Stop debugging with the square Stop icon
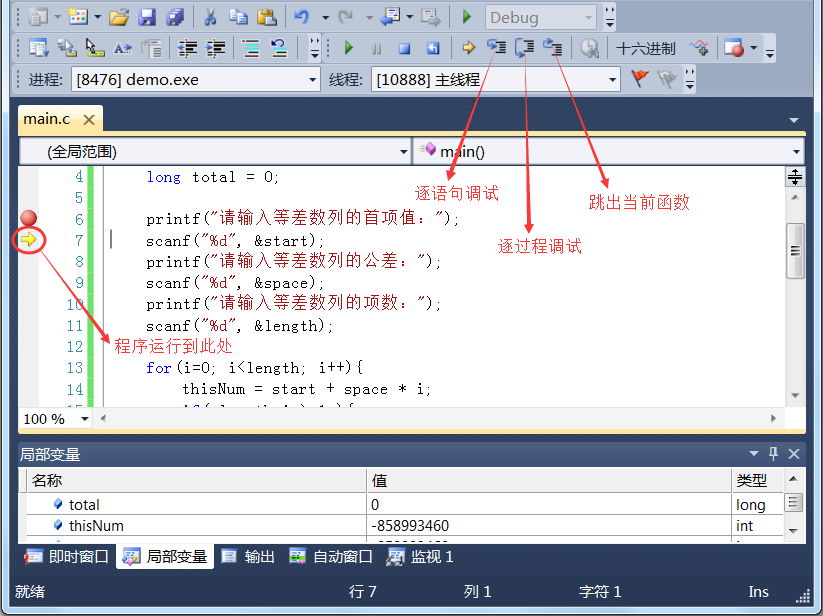823x616 pixels. 404,48
